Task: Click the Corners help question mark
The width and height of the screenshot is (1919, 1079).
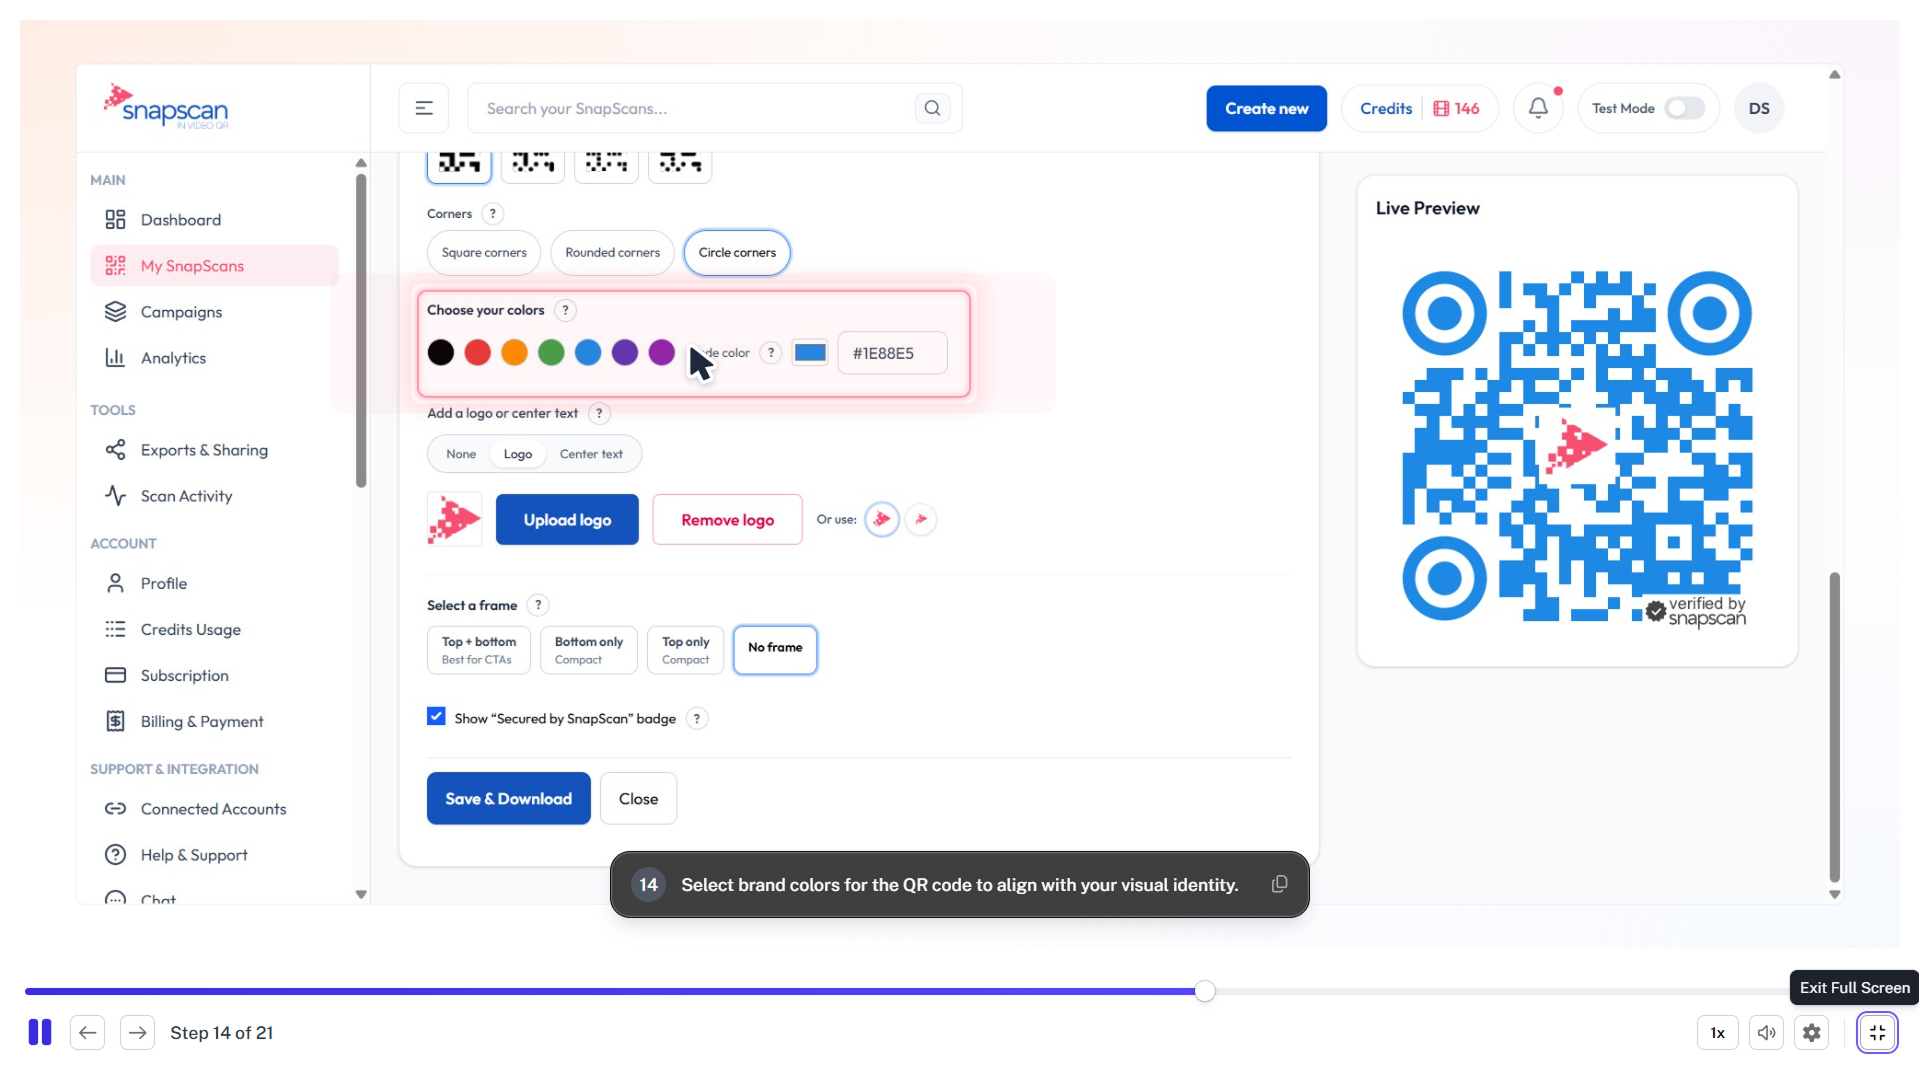Action: point(492,214)
